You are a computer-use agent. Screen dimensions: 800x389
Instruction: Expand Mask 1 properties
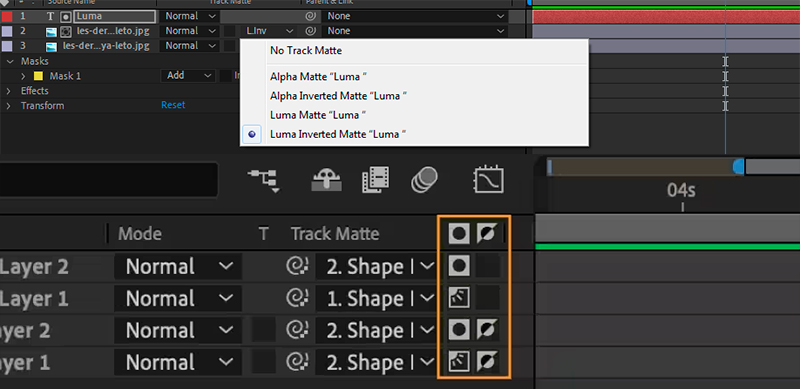23,76
